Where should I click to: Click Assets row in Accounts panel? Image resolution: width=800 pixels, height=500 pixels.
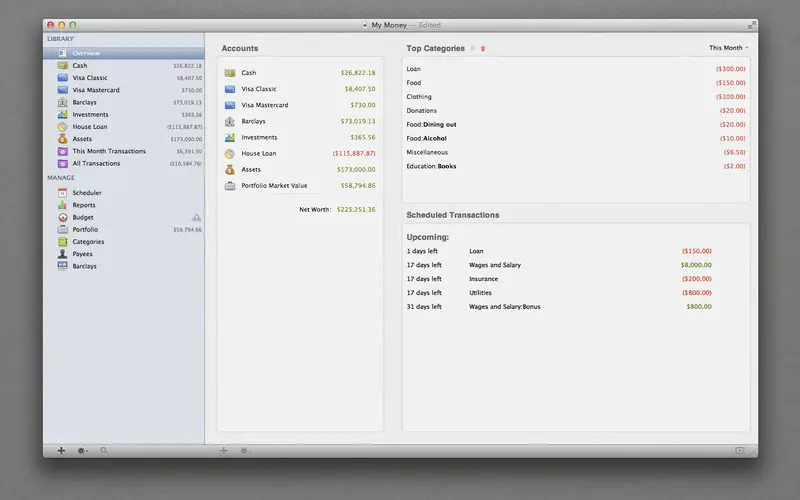point(300,169)
